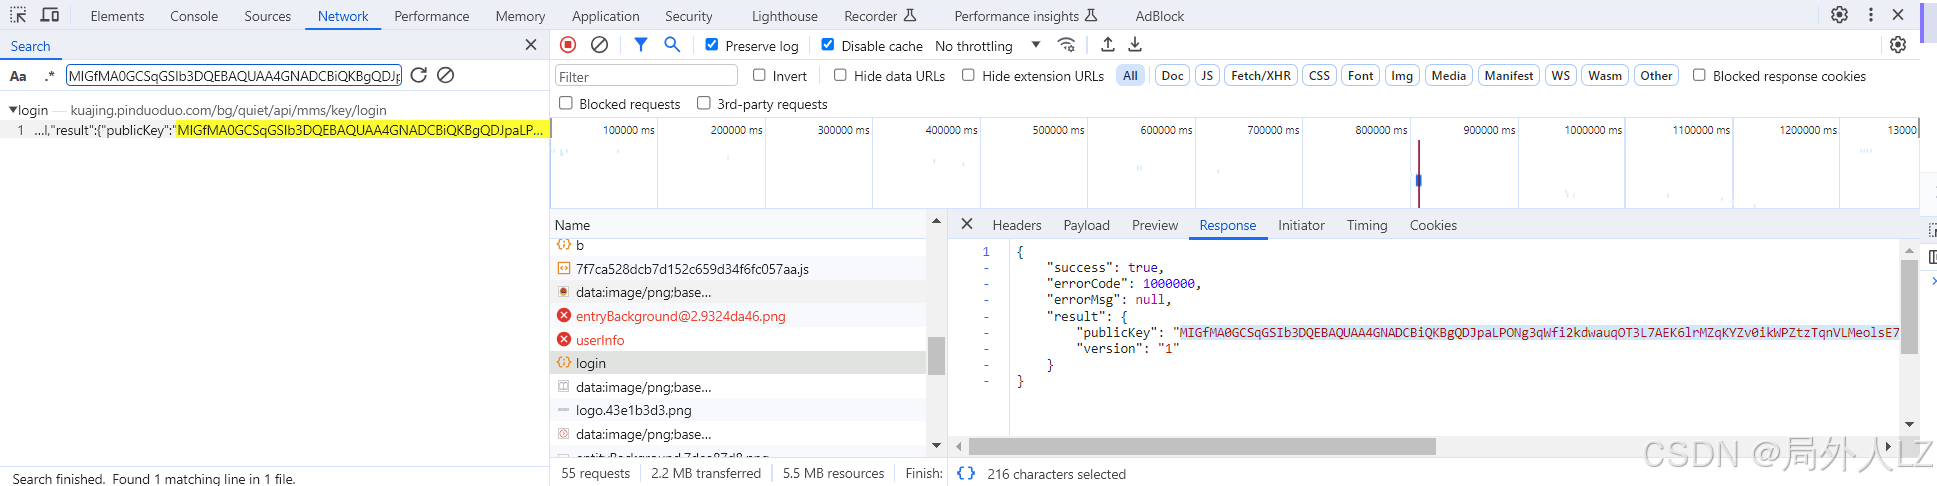Show the Headers tab of the request

1017,225
